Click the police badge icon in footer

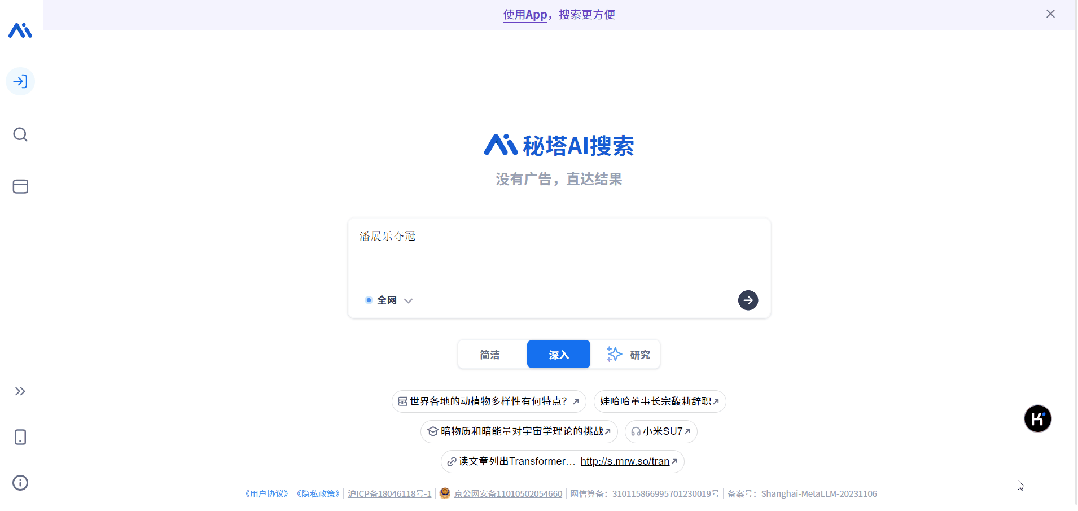tap(445, 493)
